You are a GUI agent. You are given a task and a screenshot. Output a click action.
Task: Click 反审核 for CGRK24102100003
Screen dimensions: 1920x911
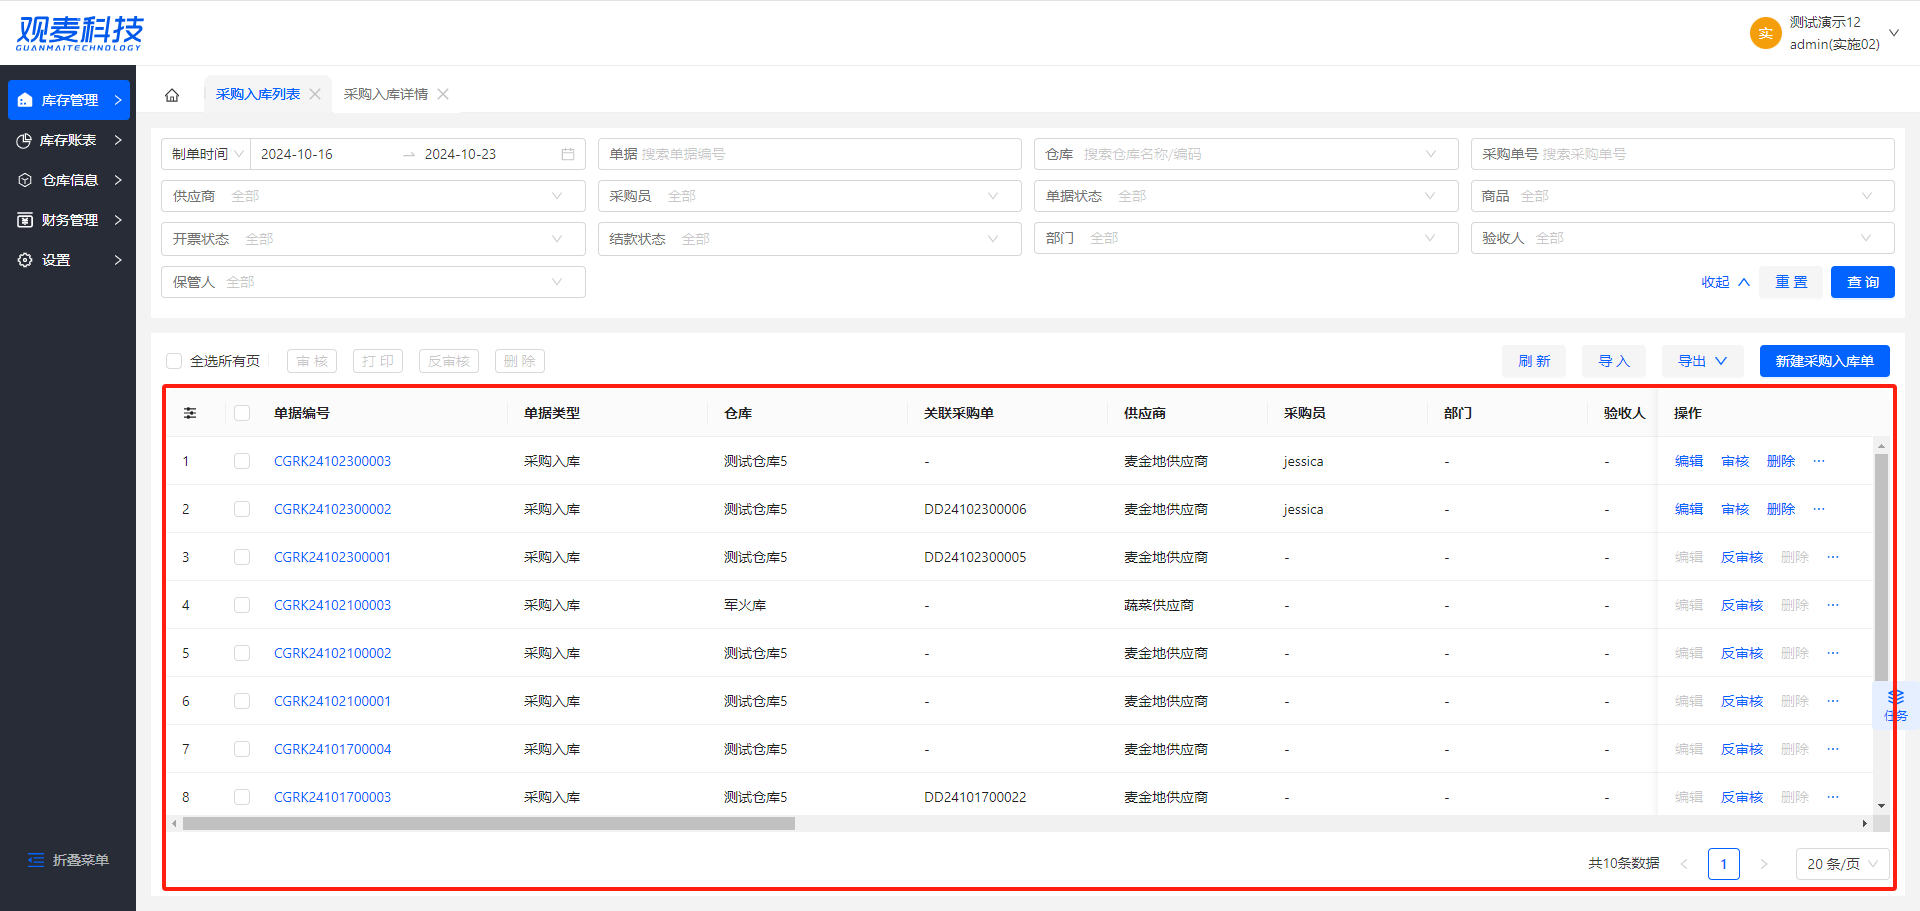click(1742, 605)
